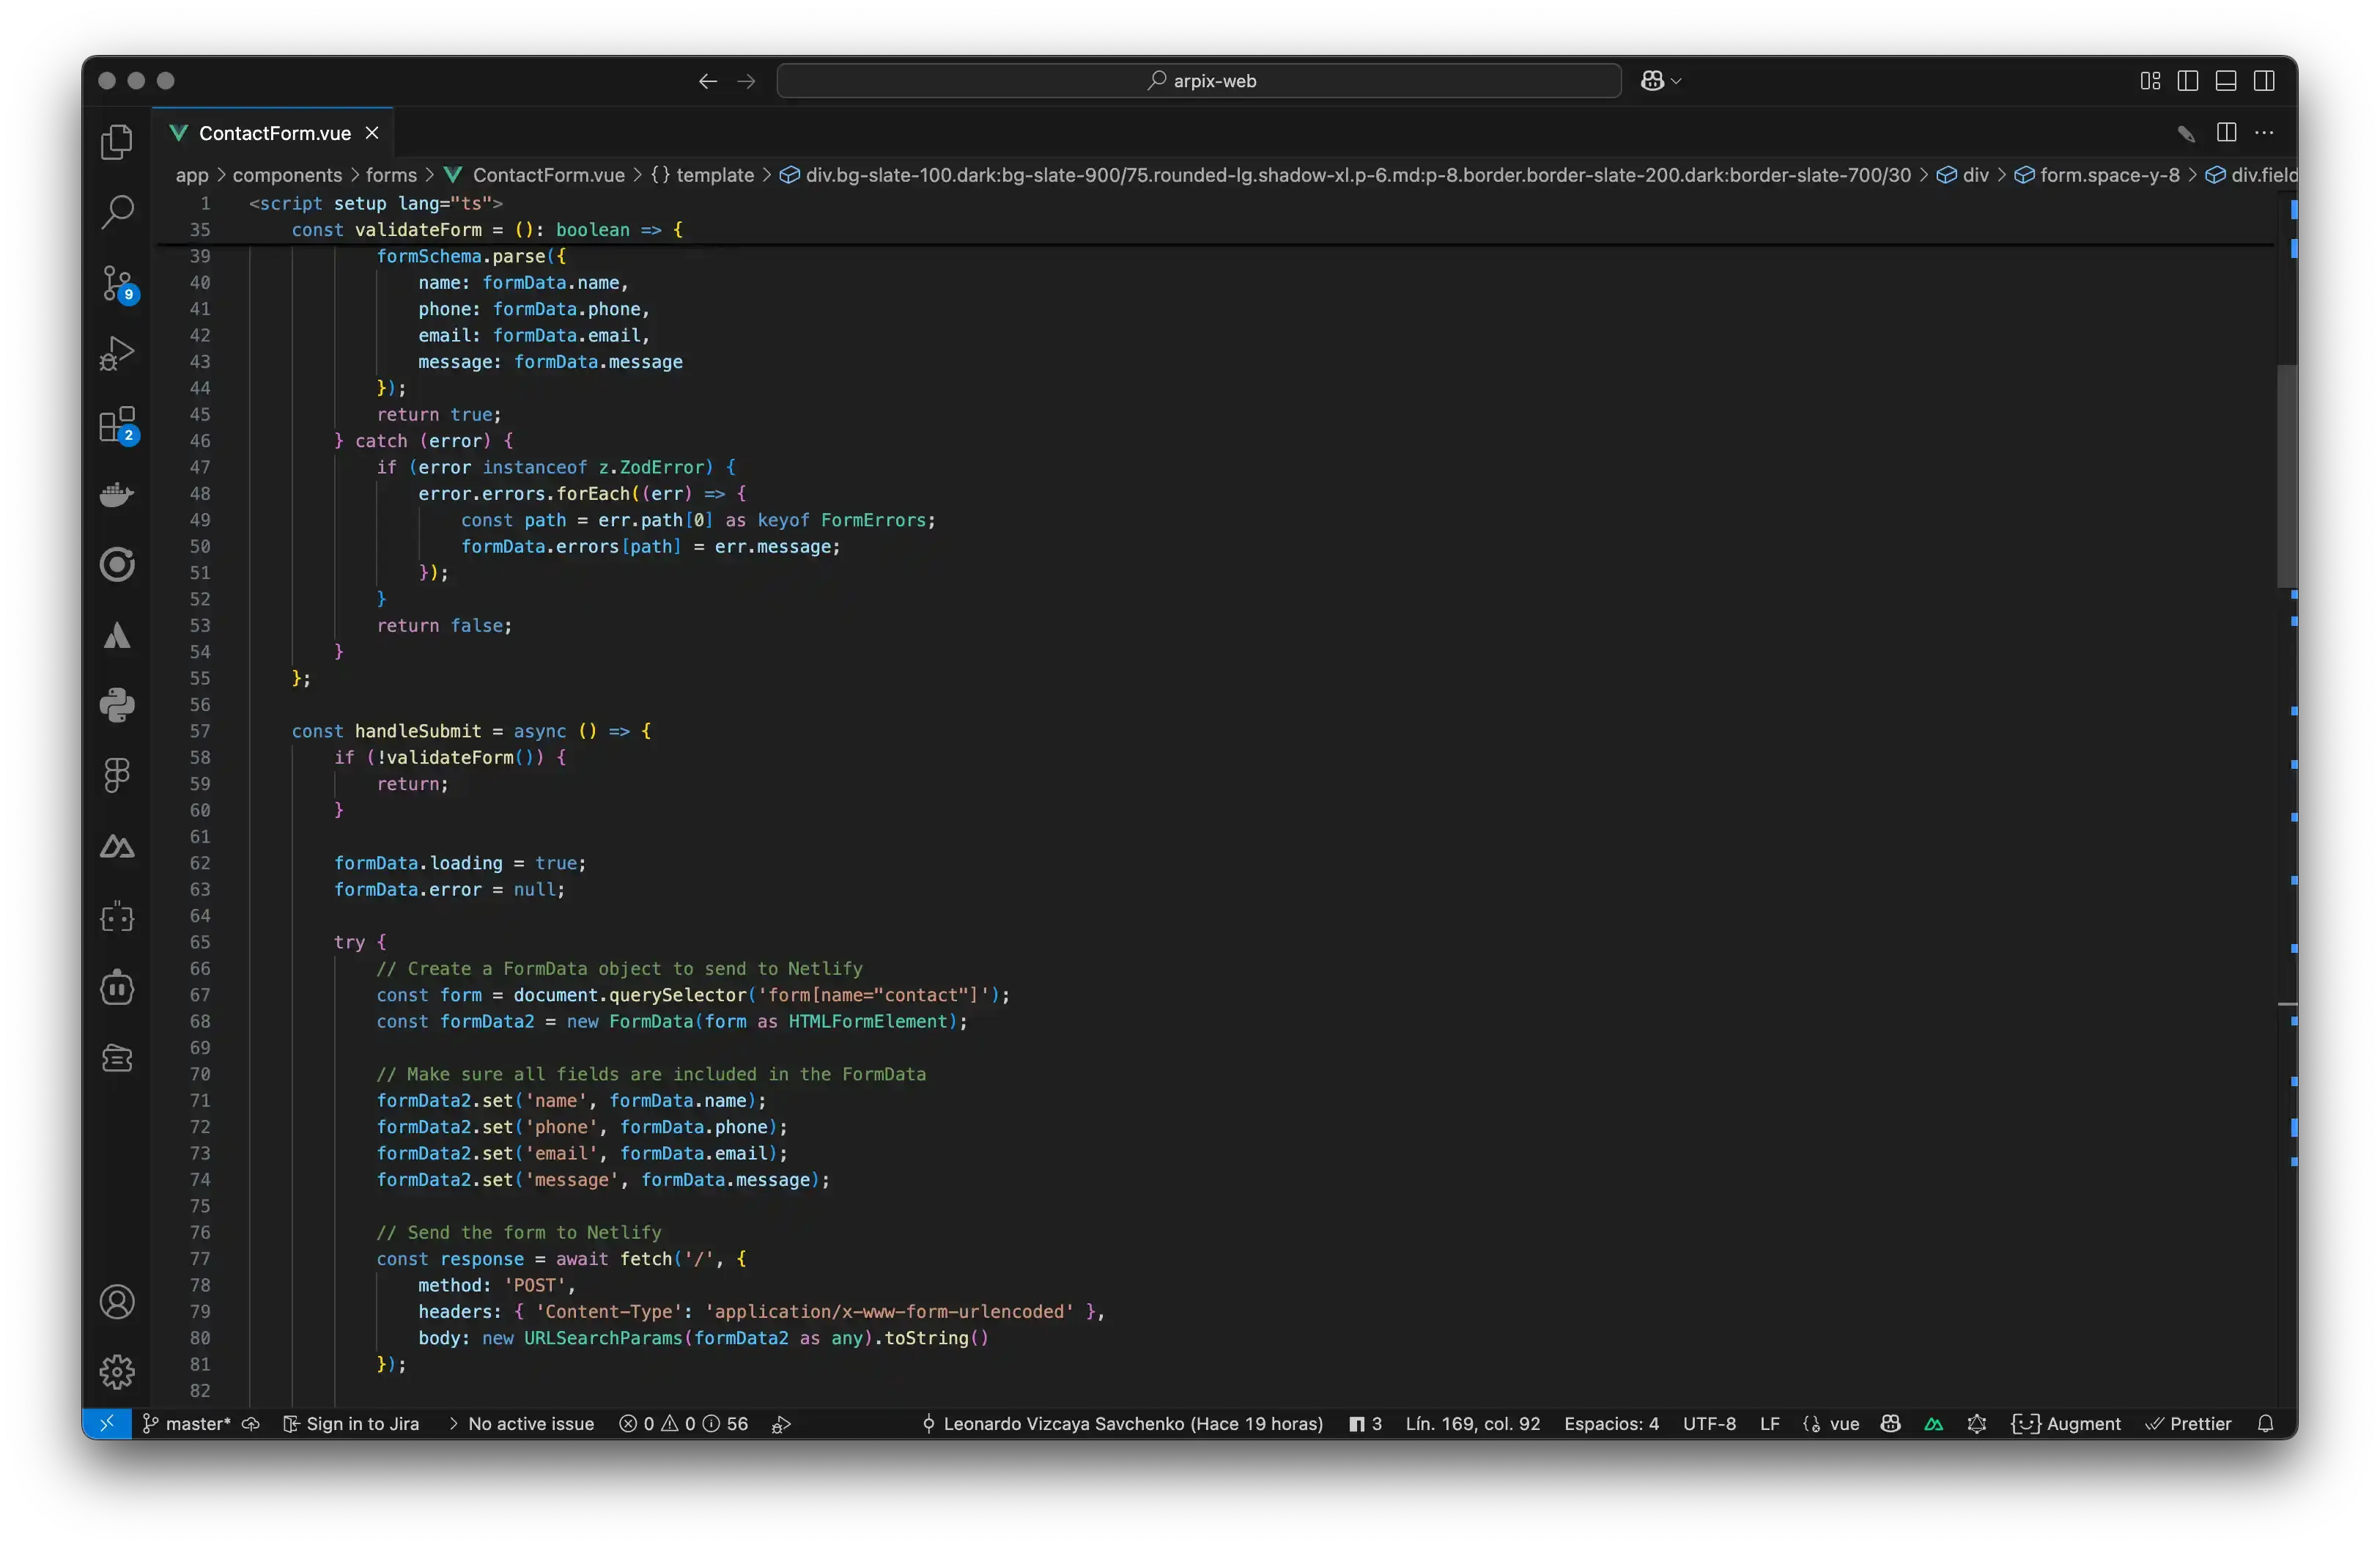The image size is (2380, 1548).
Task: Click the bookmark indicator showing 3
Action: [x=1366, y=1424]
